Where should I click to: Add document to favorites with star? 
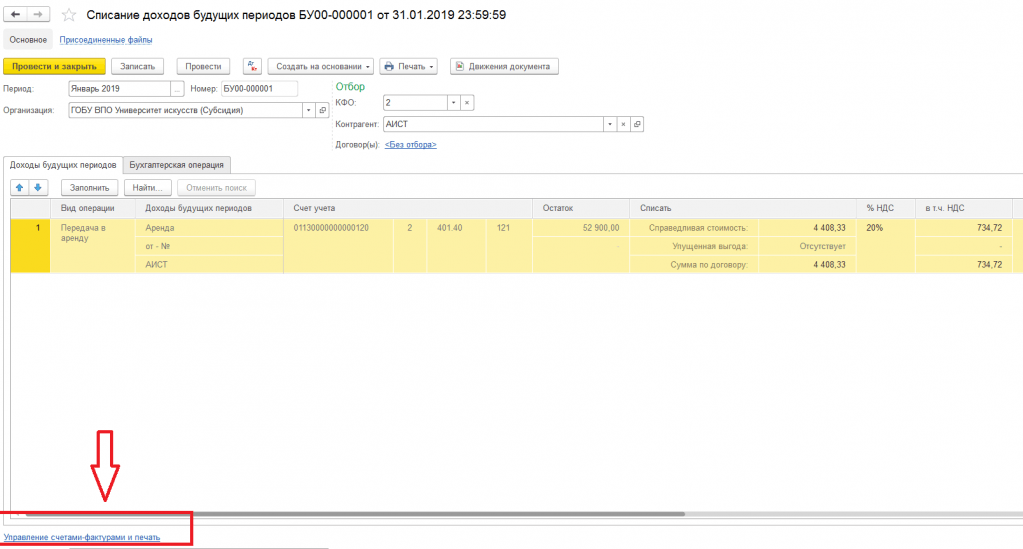point(68,15)
